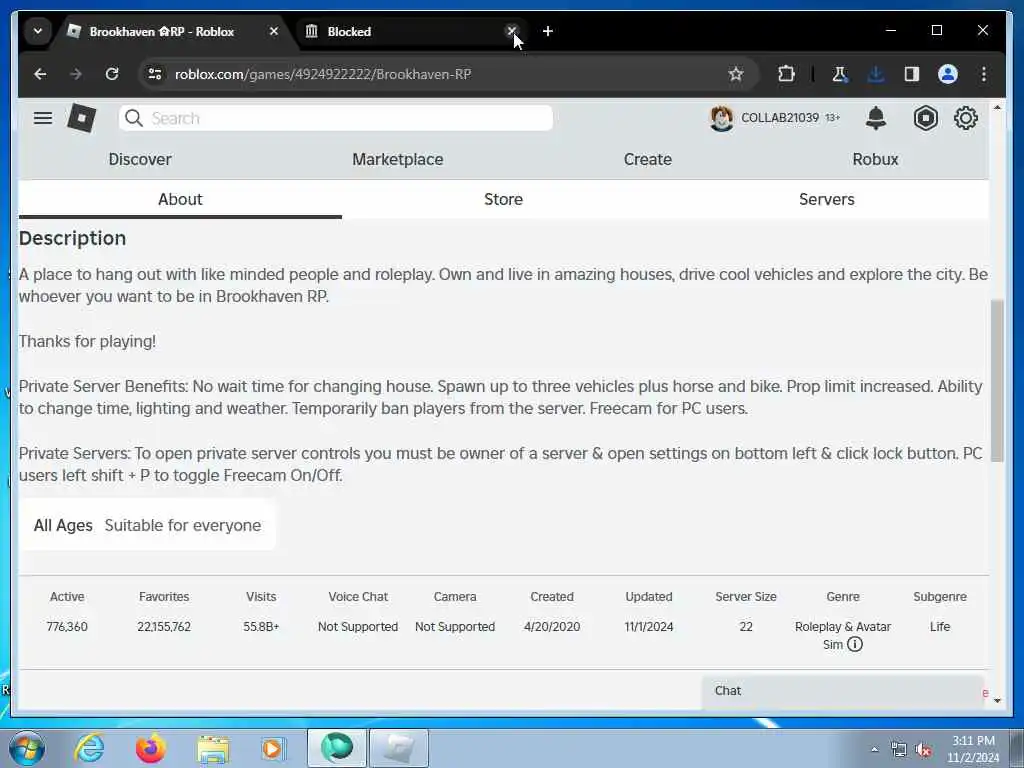Open the tab search dropdown
The image size is (1024, 768).
pyautogui.click(x=38, y=31)
